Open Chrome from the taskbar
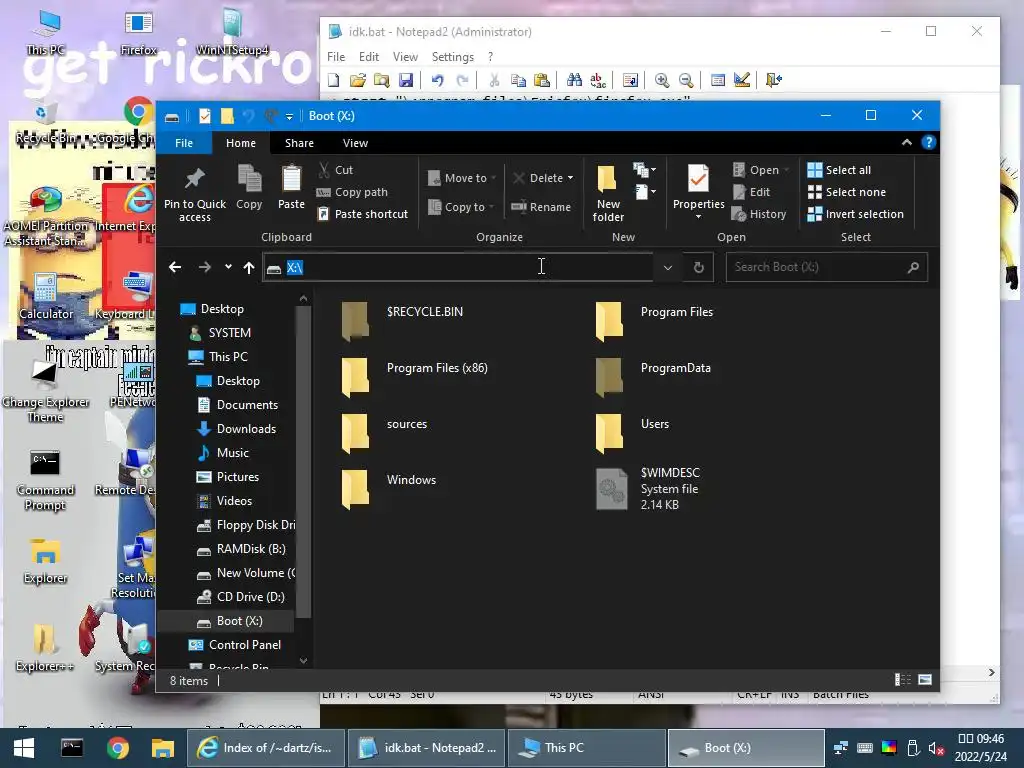Image resolution: width=1024 pixels, height=768 pixels. click(118, 748)
